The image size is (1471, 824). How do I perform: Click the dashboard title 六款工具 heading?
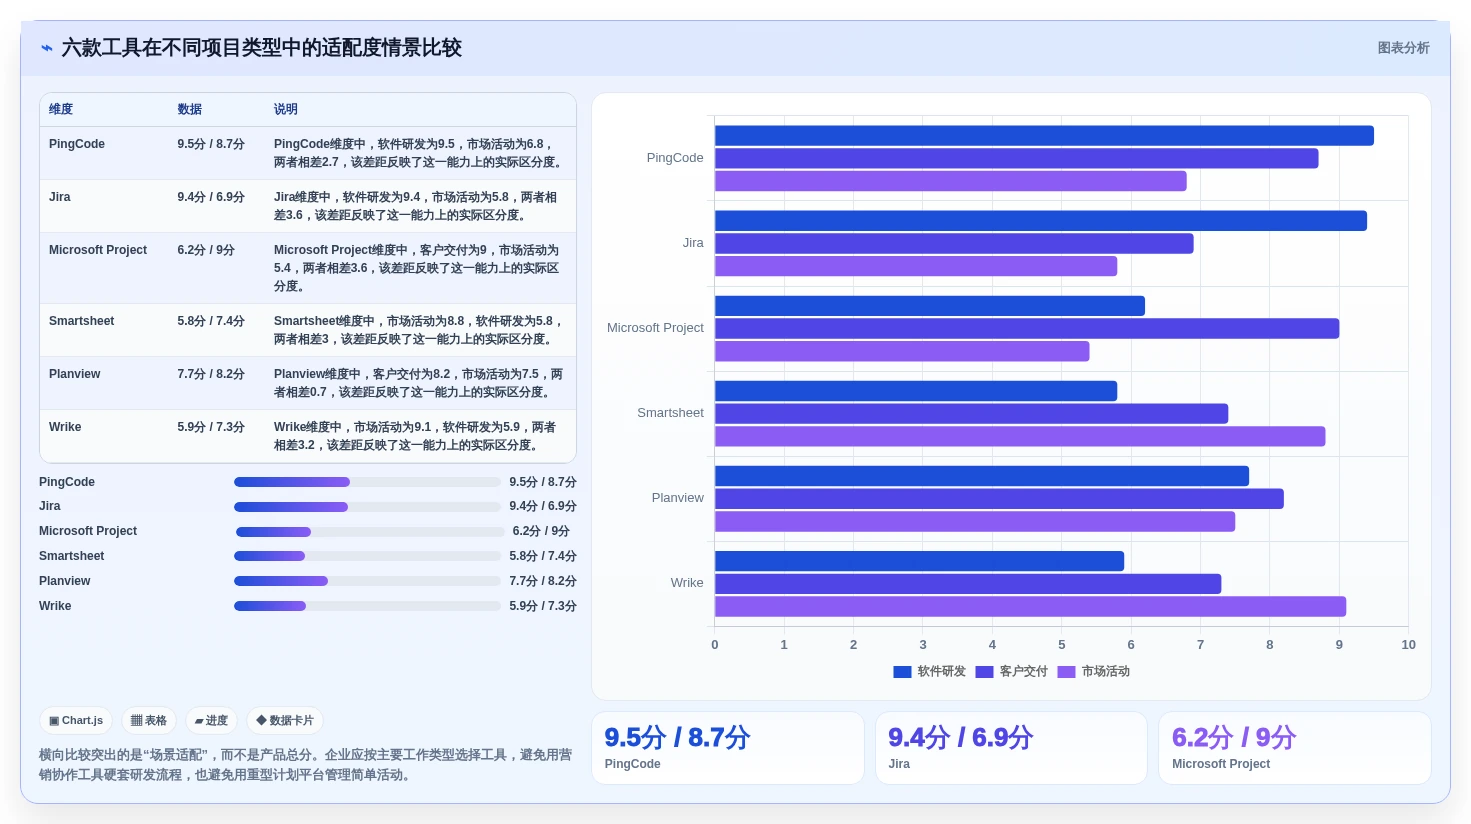(261, 48)
